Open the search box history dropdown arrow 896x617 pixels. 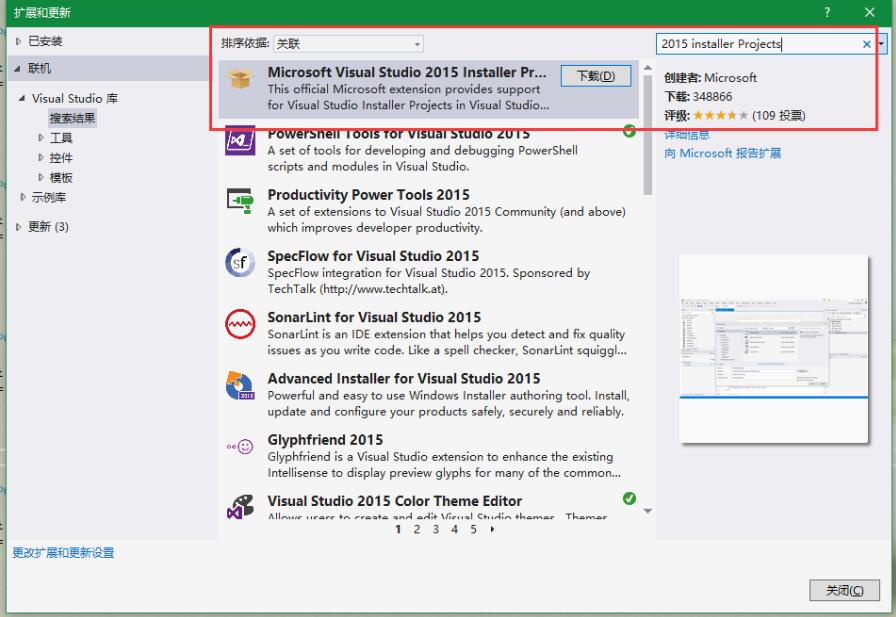882,44
